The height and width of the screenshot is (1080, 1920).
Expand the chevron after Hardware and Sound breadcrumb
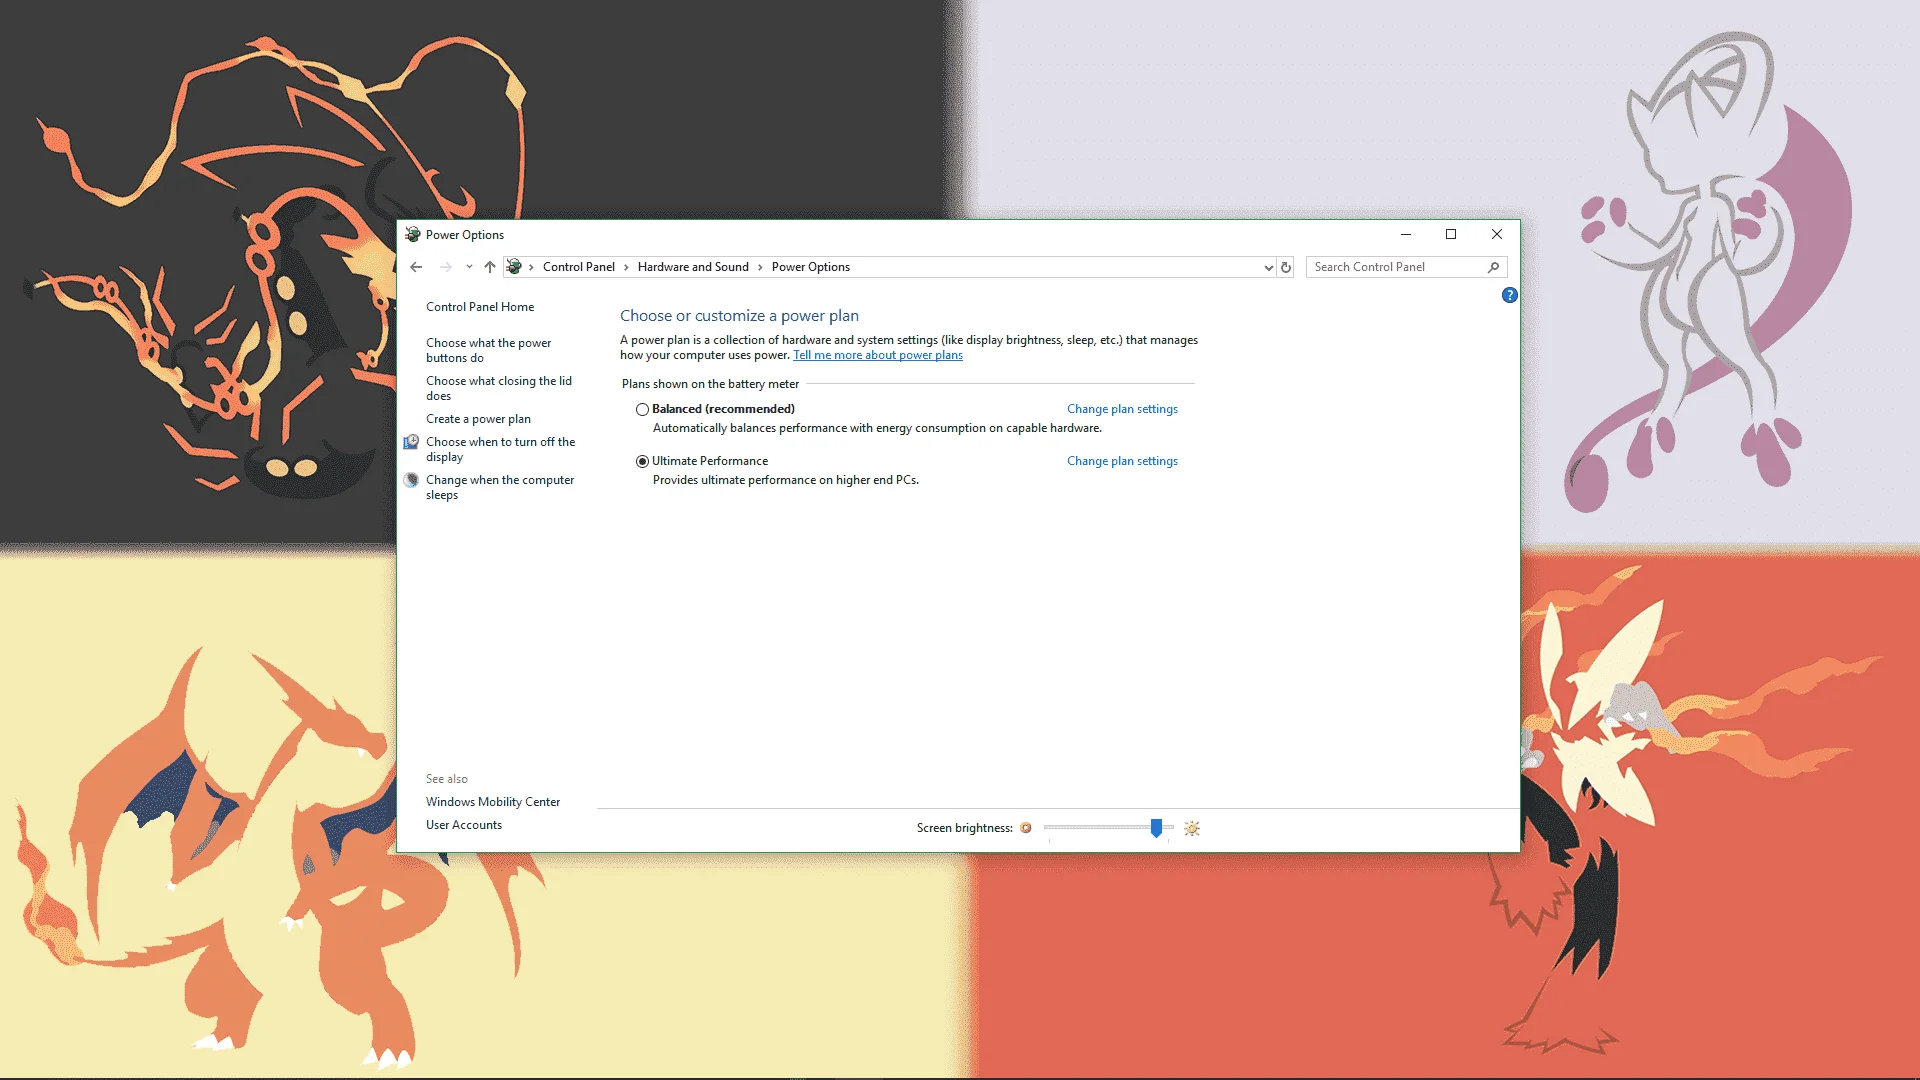(760, 267)
